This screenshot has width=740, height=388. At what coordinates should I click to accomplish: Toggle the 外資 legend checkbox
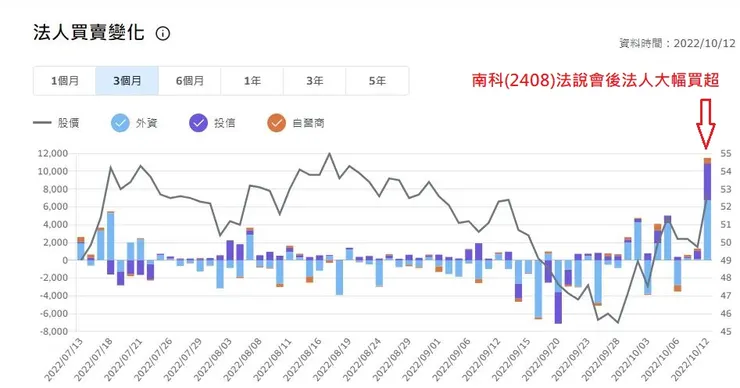pyautogui.click(x=120, y=123)
